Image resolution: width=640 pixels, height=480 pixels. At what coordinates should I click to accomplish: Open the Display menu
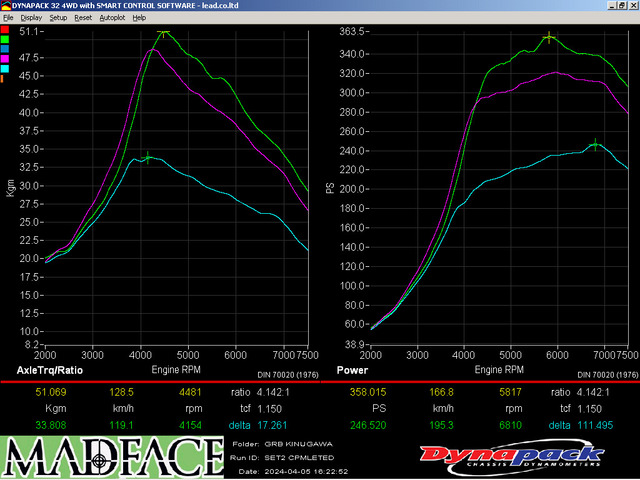click(x=31, y=18)
